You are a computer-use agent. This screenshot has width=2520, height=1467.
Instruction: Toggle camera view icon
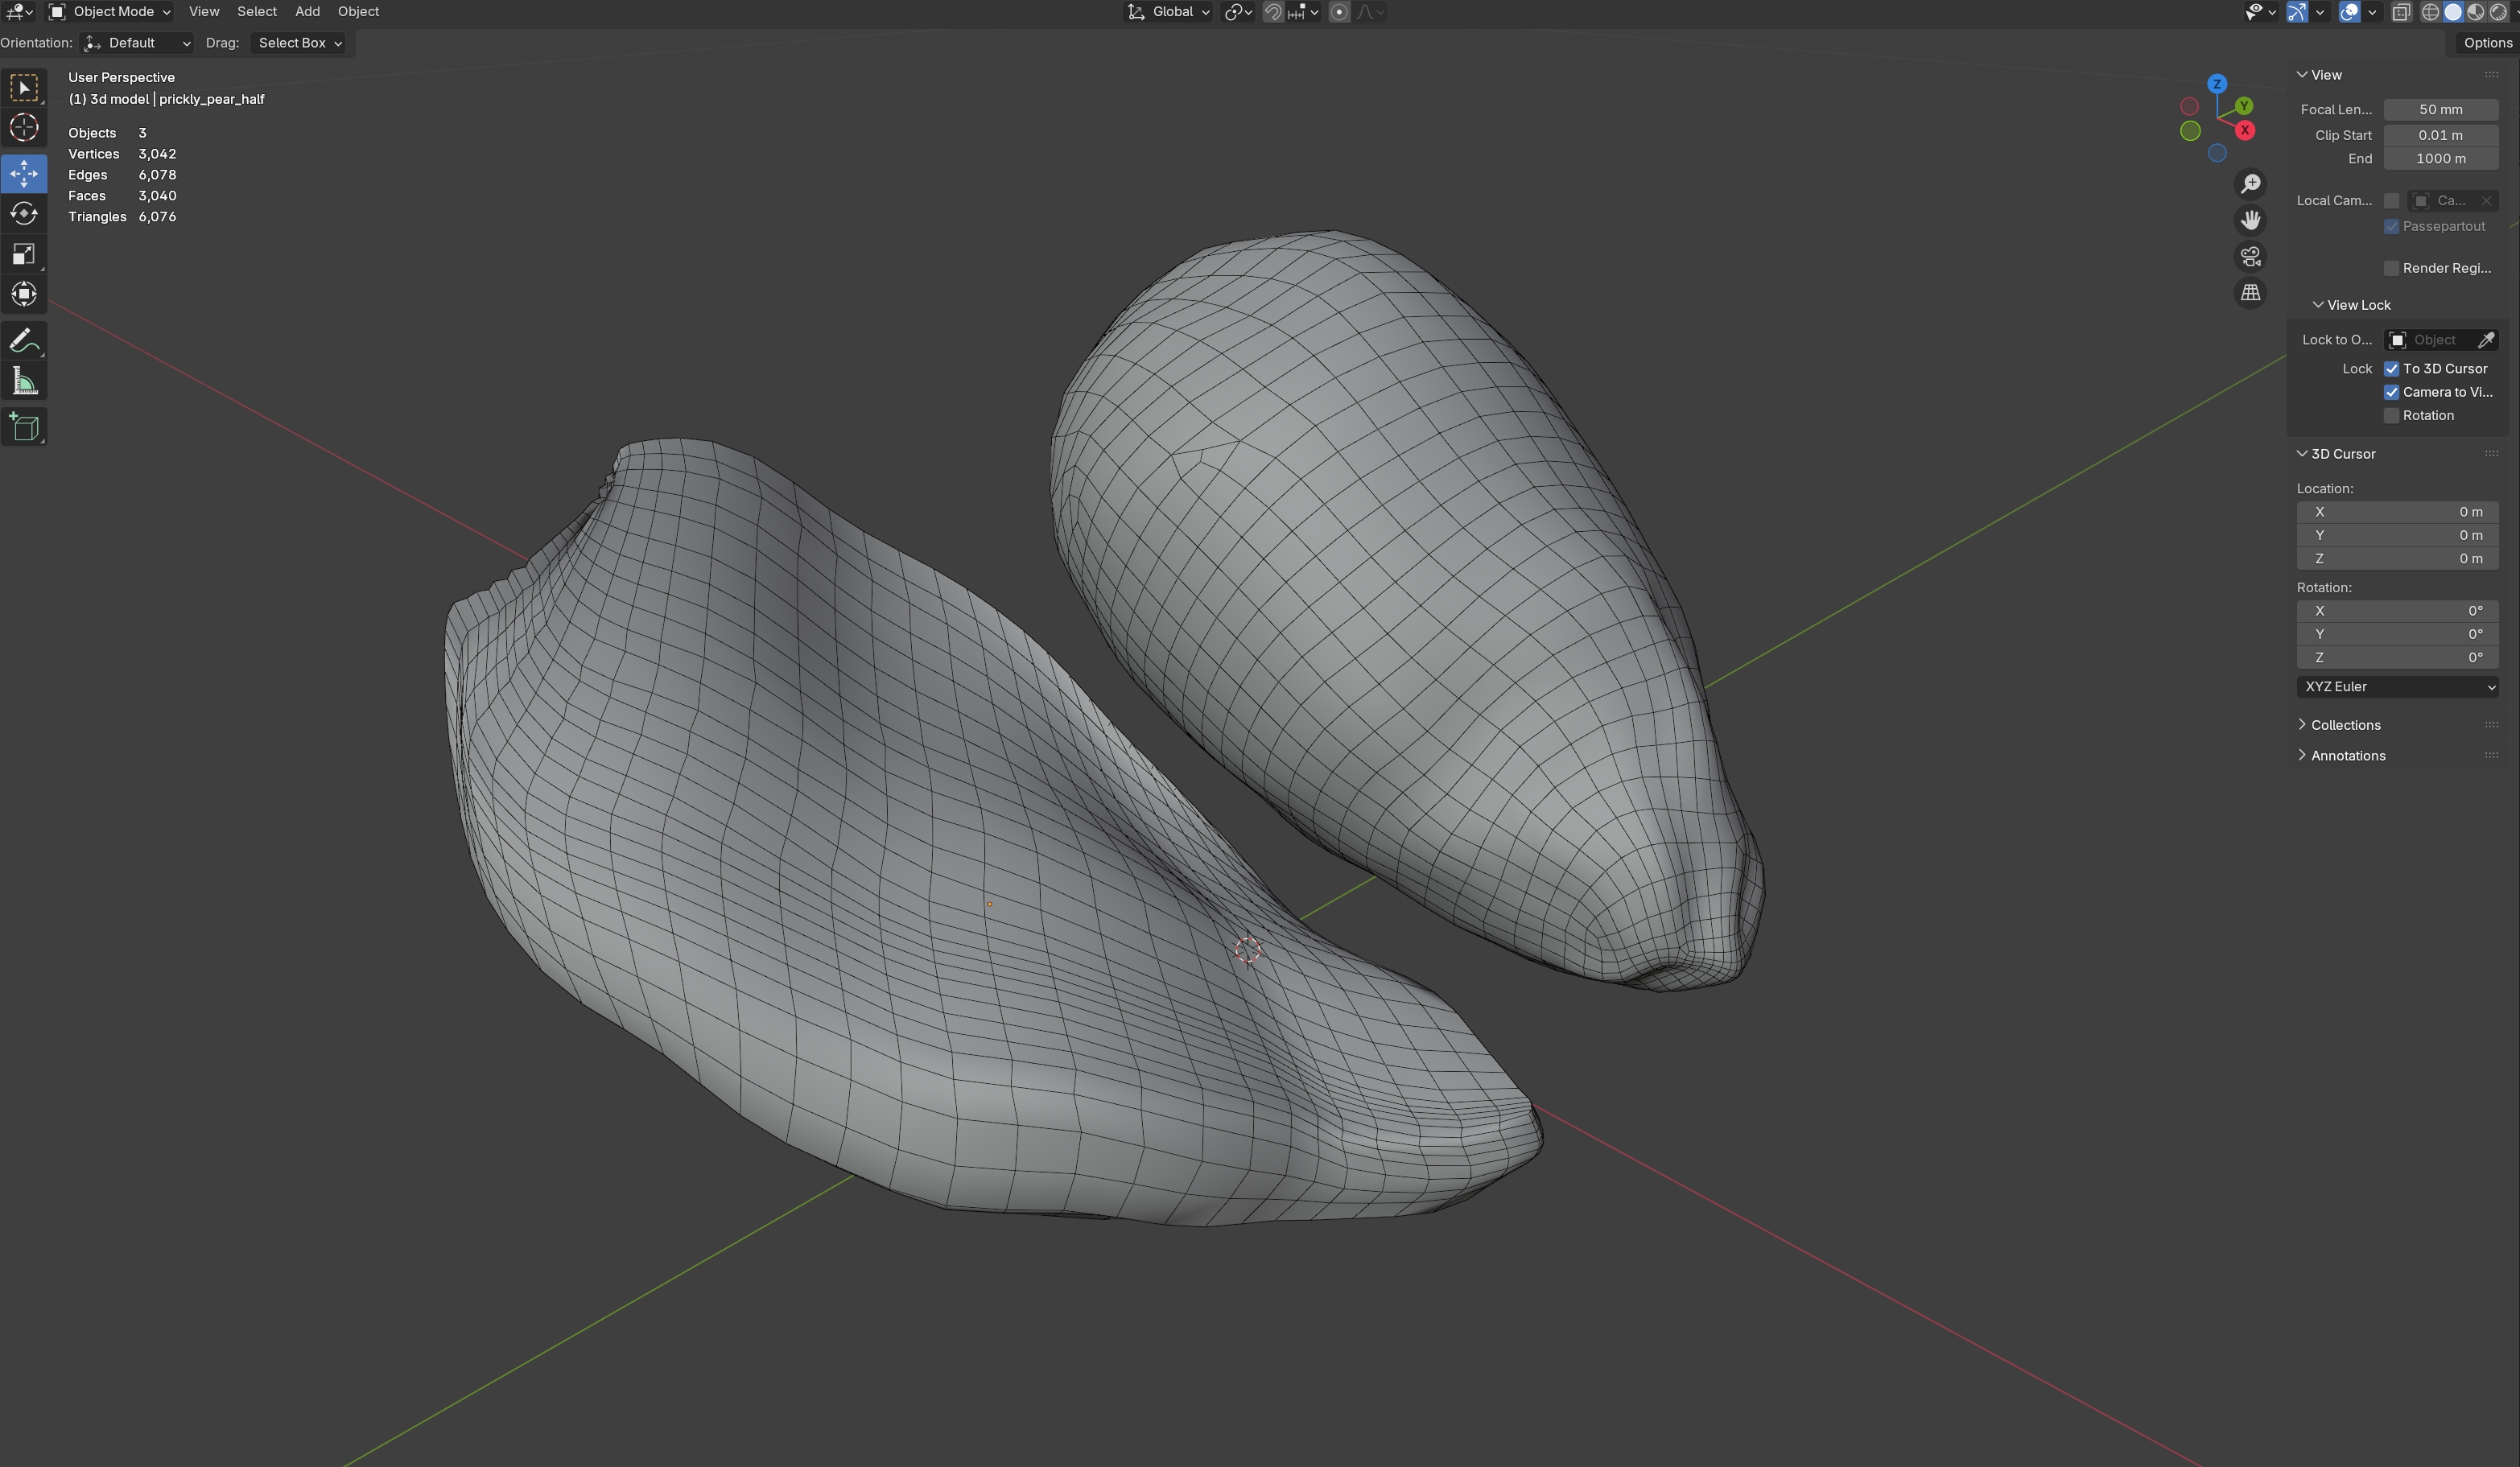tap(2250, 257)
